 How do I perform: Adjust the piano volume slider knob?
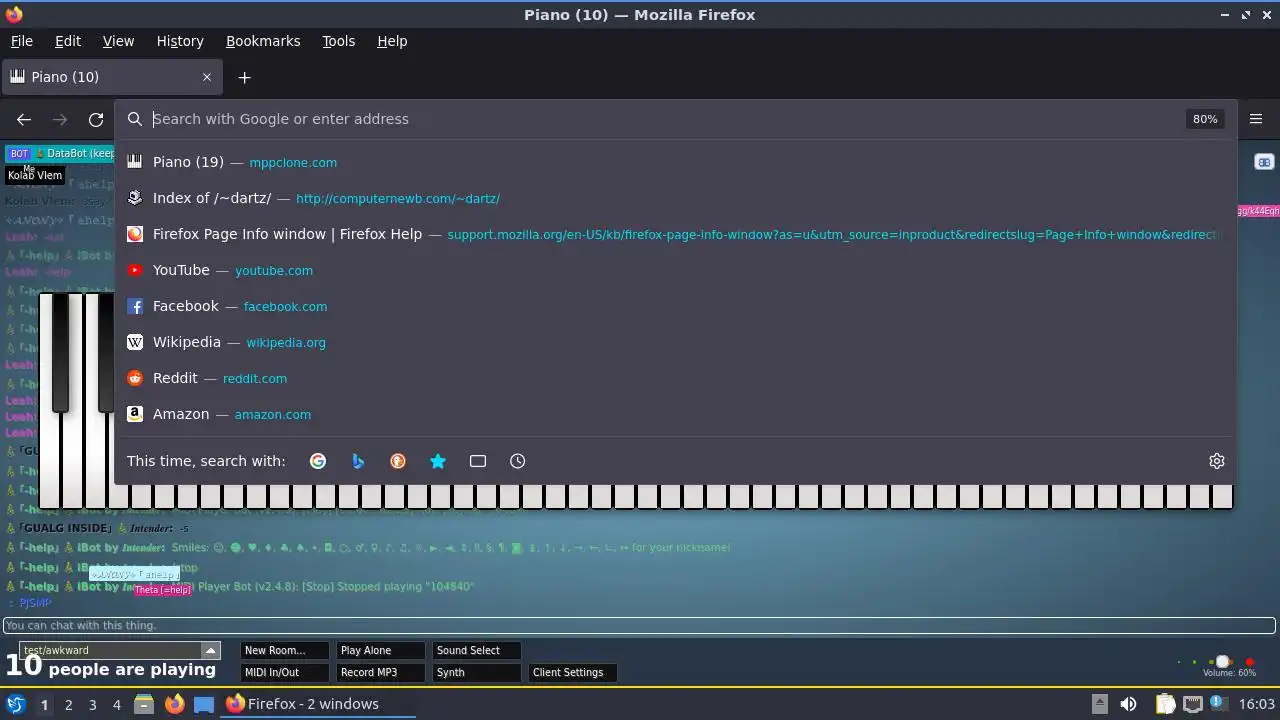coord(1222,661)
